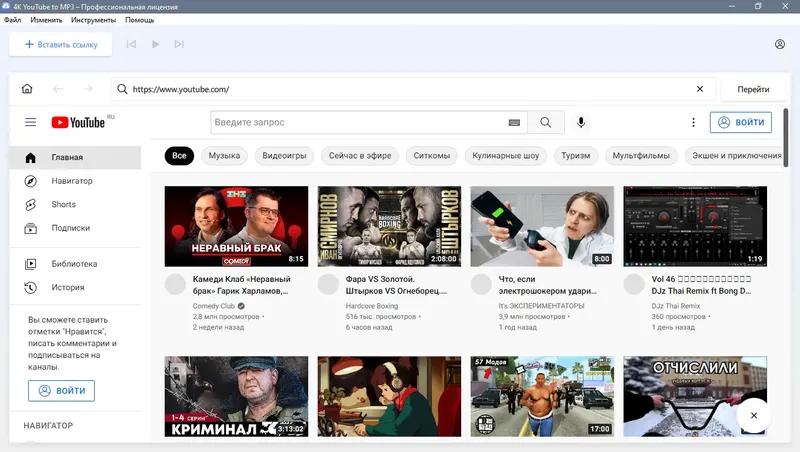Open ОТЧИСЛИЛИ video thumbnail

pyautogui.click(x=695, y=396)
